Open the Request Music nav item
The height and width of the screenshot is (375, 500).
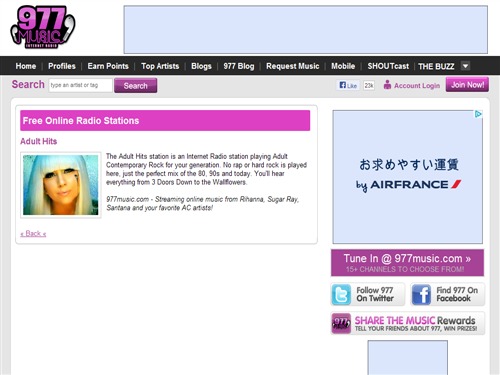[293, 66]
